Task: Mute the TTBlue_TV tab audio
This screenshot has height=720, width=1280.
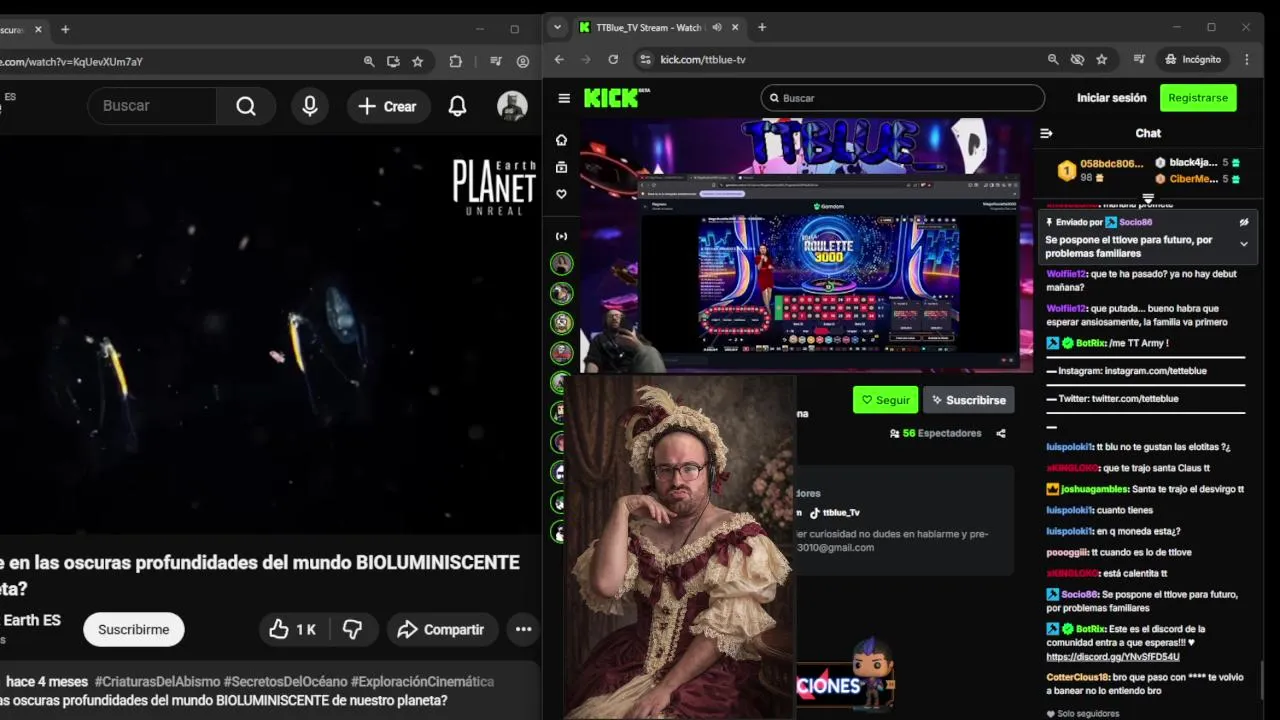Action: pos(716,28)
